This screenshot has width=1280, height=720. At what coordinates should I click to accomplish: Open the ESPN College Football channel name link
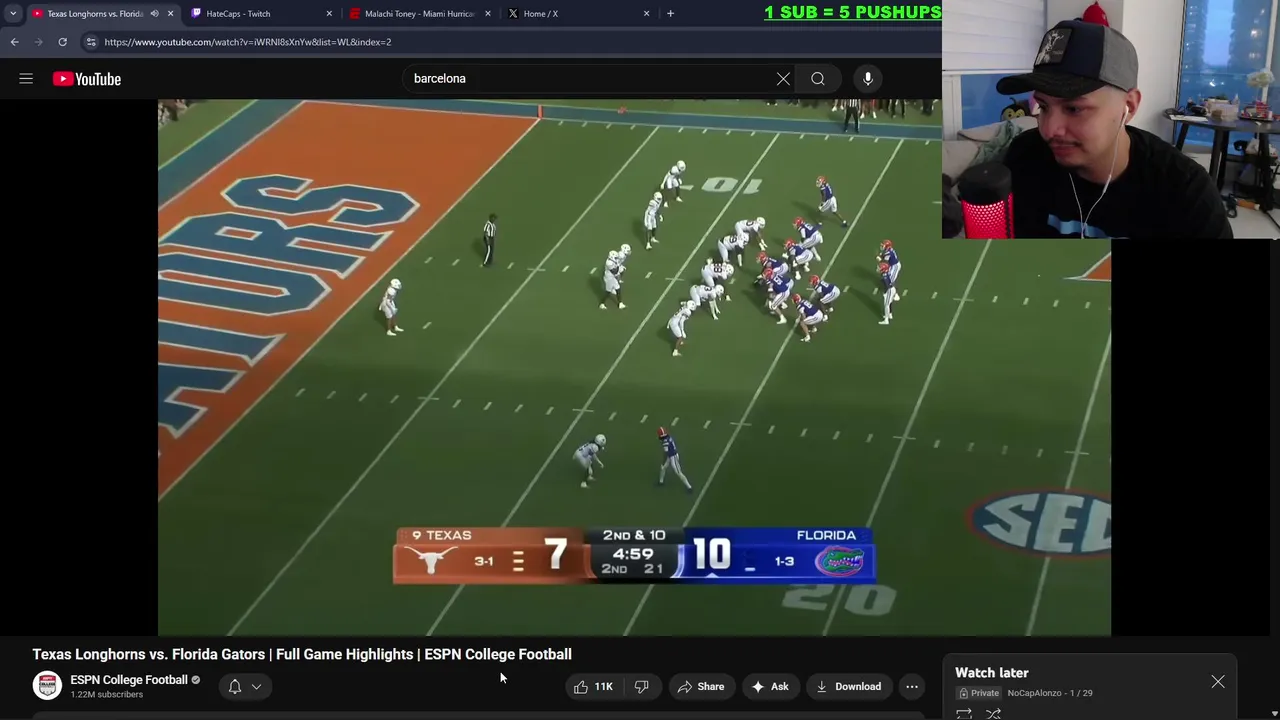point(129,680)
